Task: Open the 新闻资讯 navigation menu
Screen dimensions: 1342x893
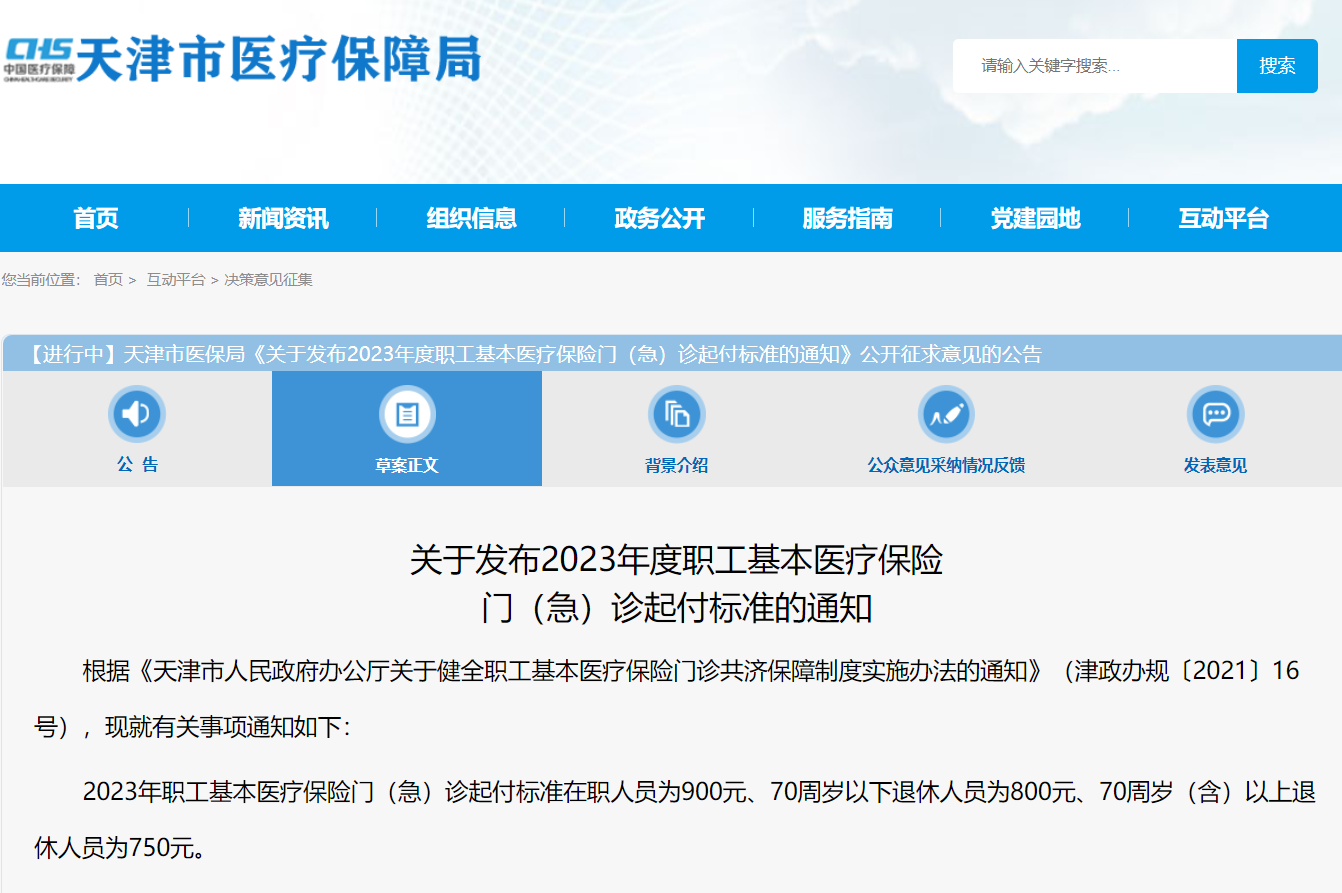Action: [x=283, y=218]
